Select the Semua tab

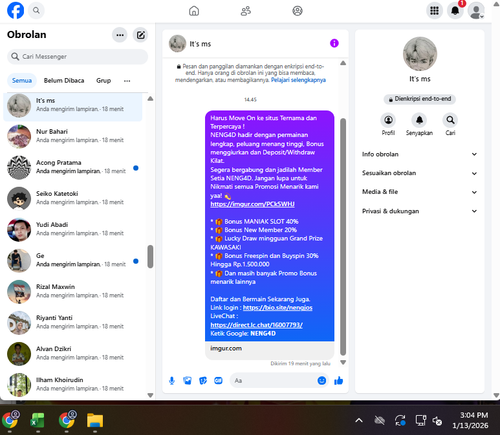click(22, 81)
